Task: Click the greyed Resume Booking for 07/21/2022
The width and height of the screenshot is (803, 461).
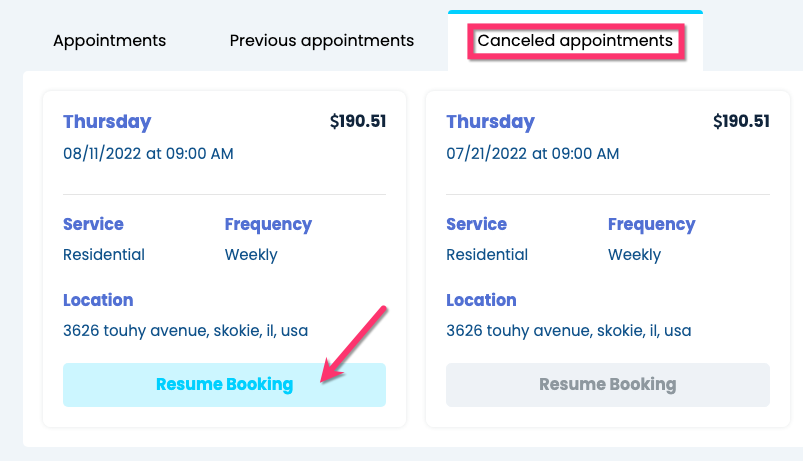Action: [x=607, y=384]
